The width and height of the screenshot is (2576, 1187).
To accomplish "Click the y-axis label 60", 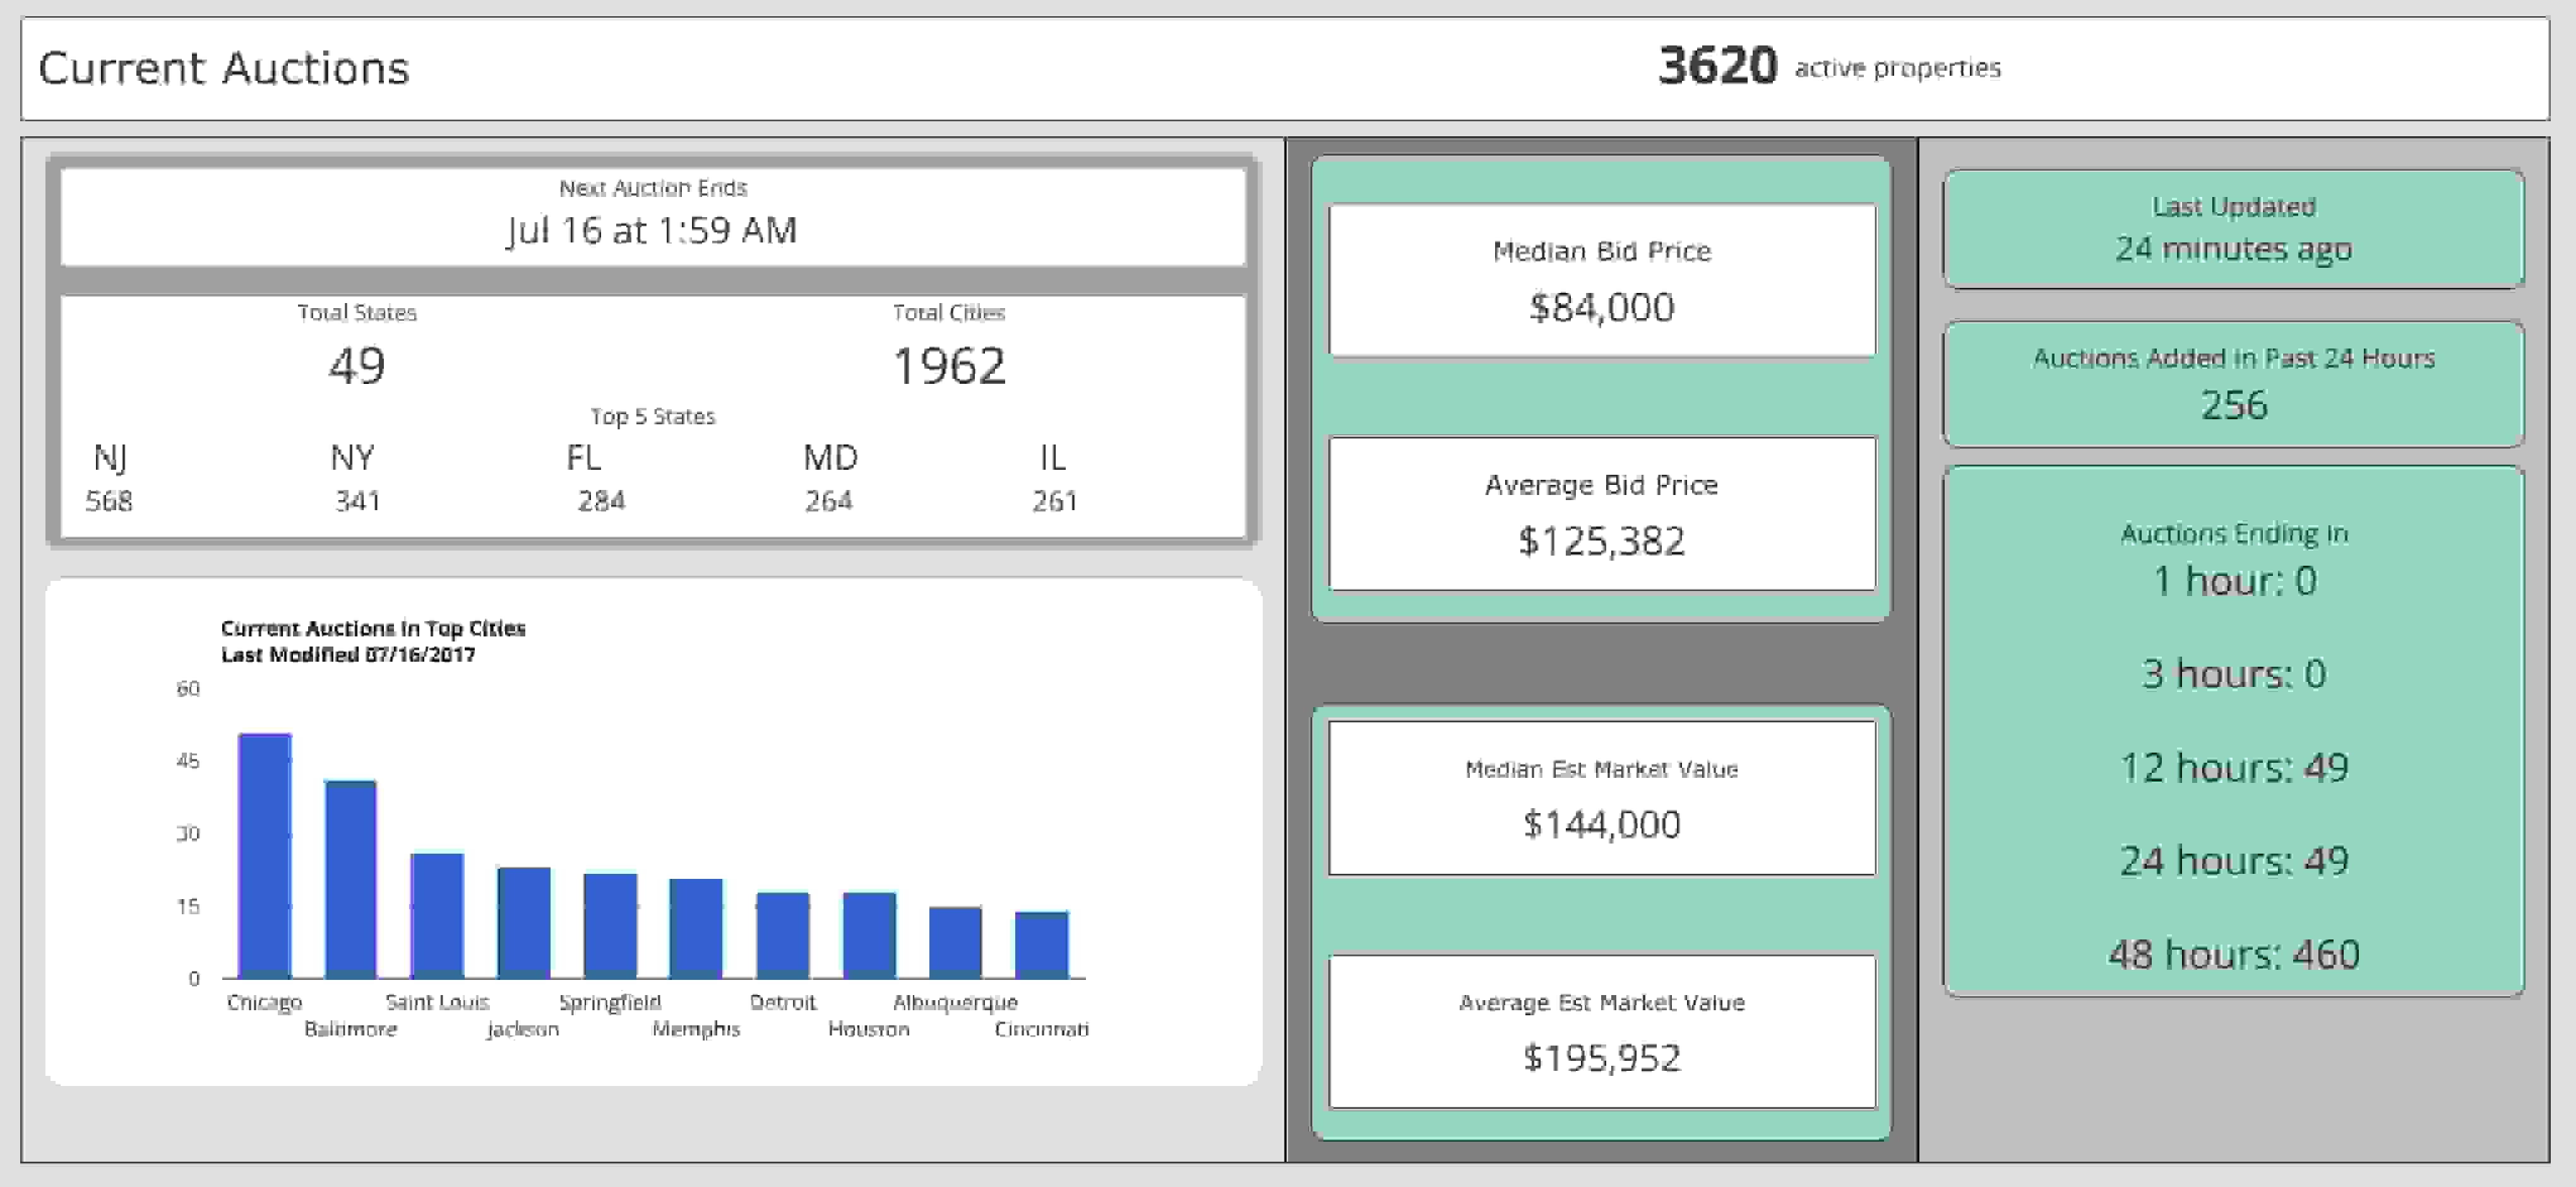I will point(188,688).
